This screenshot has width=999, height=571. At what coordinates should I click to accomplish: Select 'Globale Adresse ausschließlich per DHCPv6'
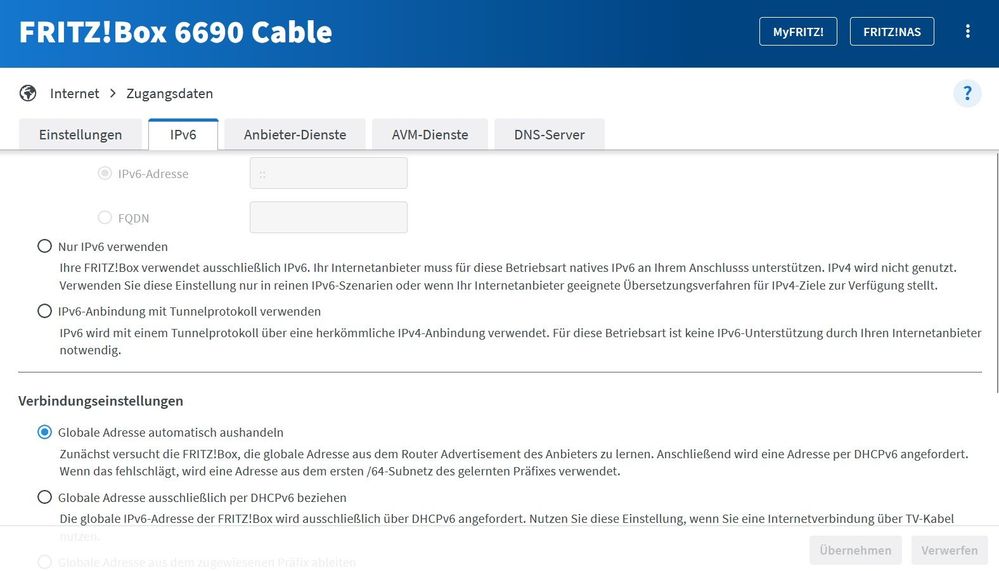[44, 497]
